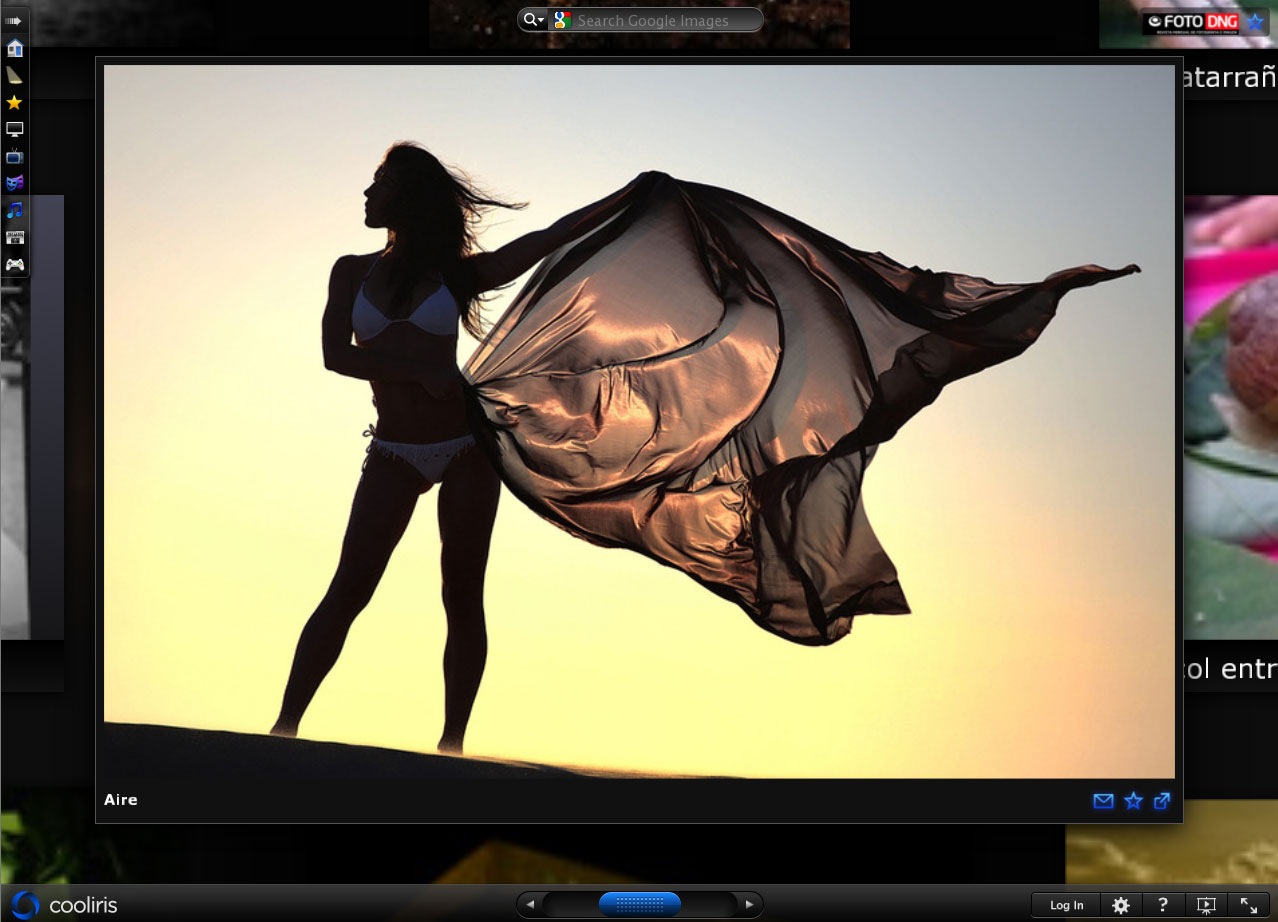Image resolution: width=1278 pixels, height=922 pixels.
Task: Select the spotlight icon in sidebar
Action: pyautogui.click(x=14, y=75)
